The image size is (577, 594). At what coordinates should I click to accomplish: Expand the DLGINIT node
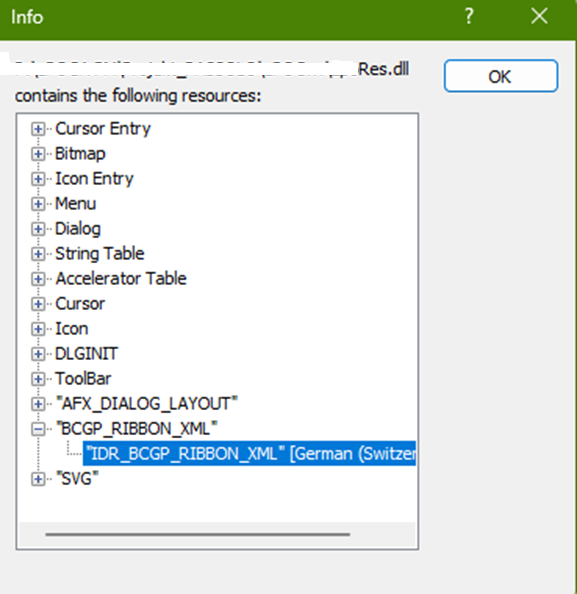(x=38, y=354)
